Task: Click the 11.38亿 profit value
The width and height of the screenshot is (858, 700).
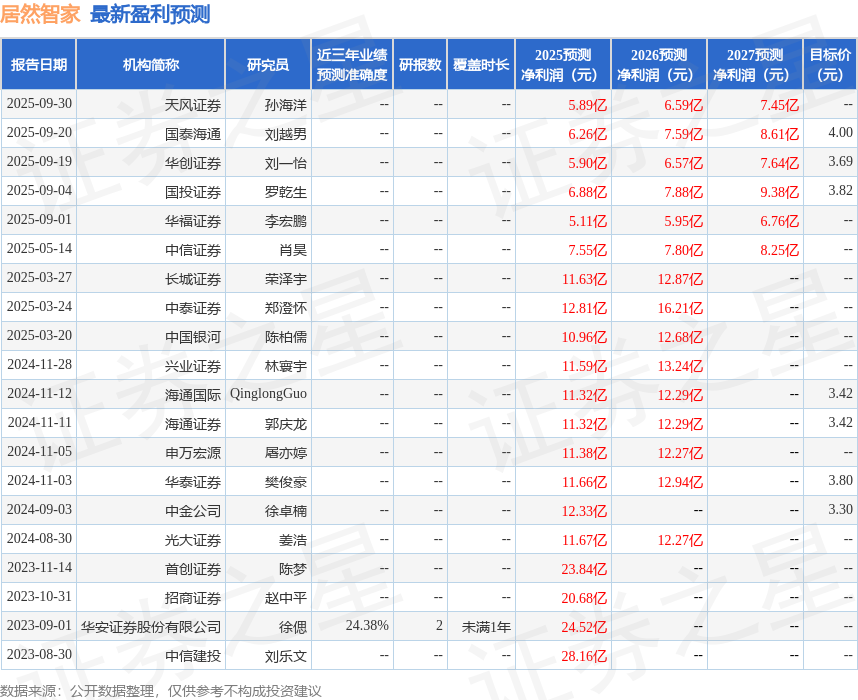Action: [584, 453]
